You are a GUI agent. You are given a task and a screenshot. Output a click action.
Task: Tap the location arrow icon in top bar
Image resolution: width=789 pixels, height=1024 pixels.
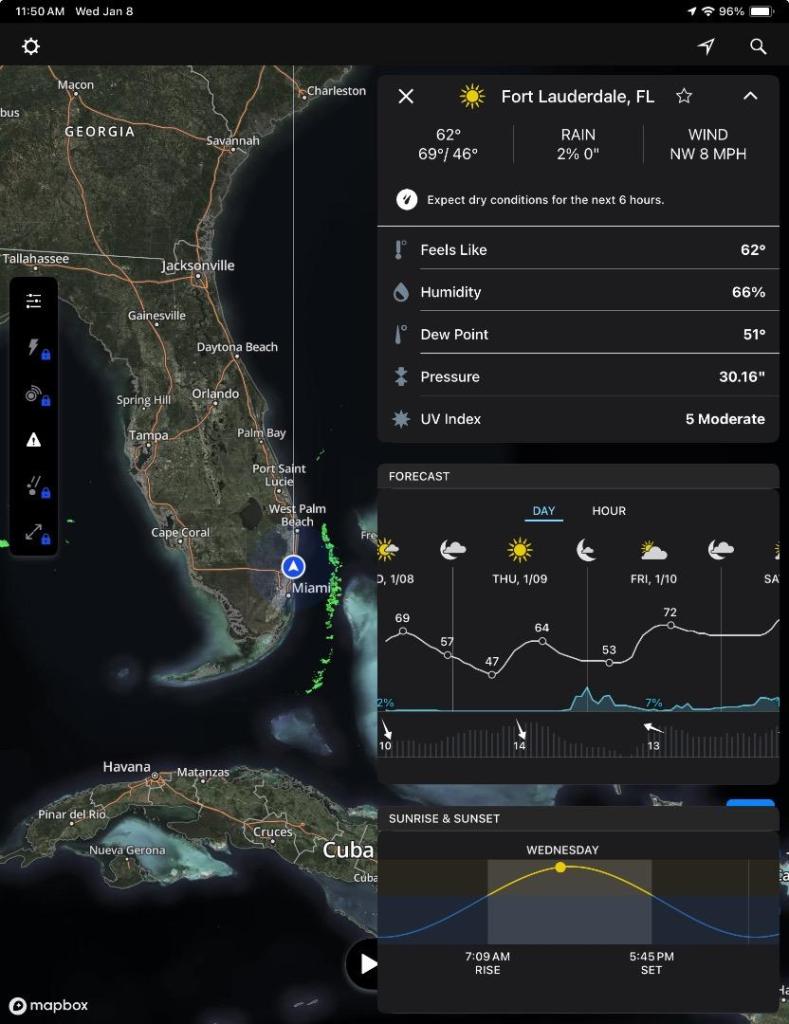tap(706, 47)
